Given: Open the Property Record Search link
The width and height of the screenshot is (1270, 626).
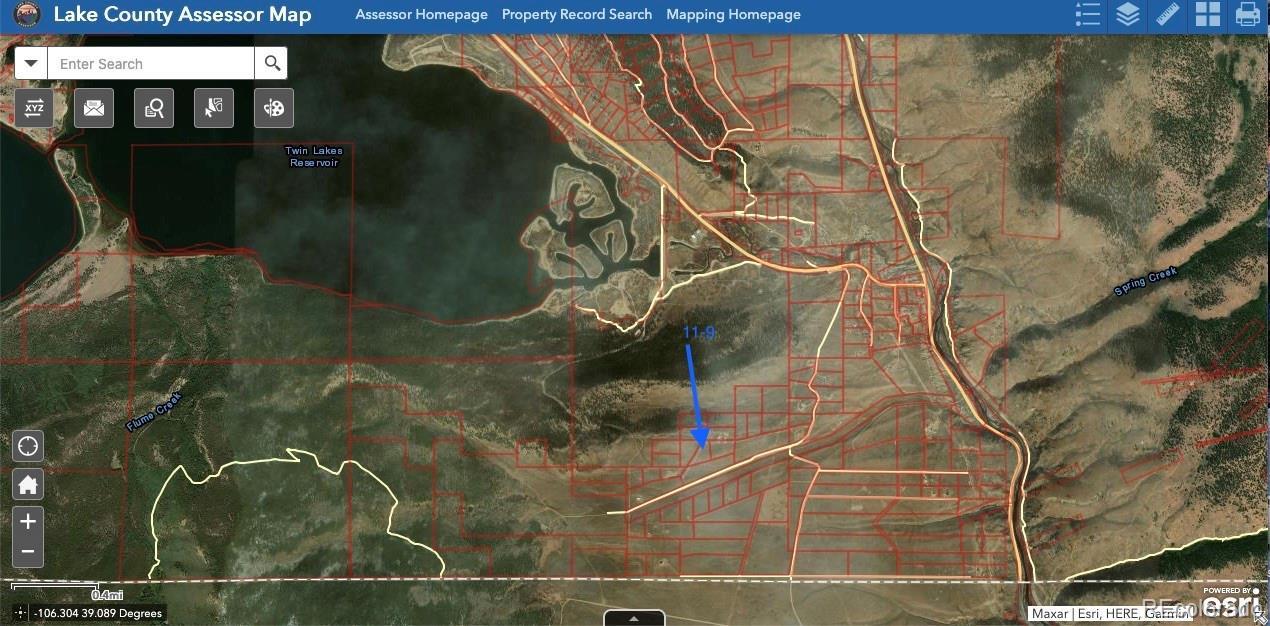Looking at the screenshot, I should pos(577,15).
